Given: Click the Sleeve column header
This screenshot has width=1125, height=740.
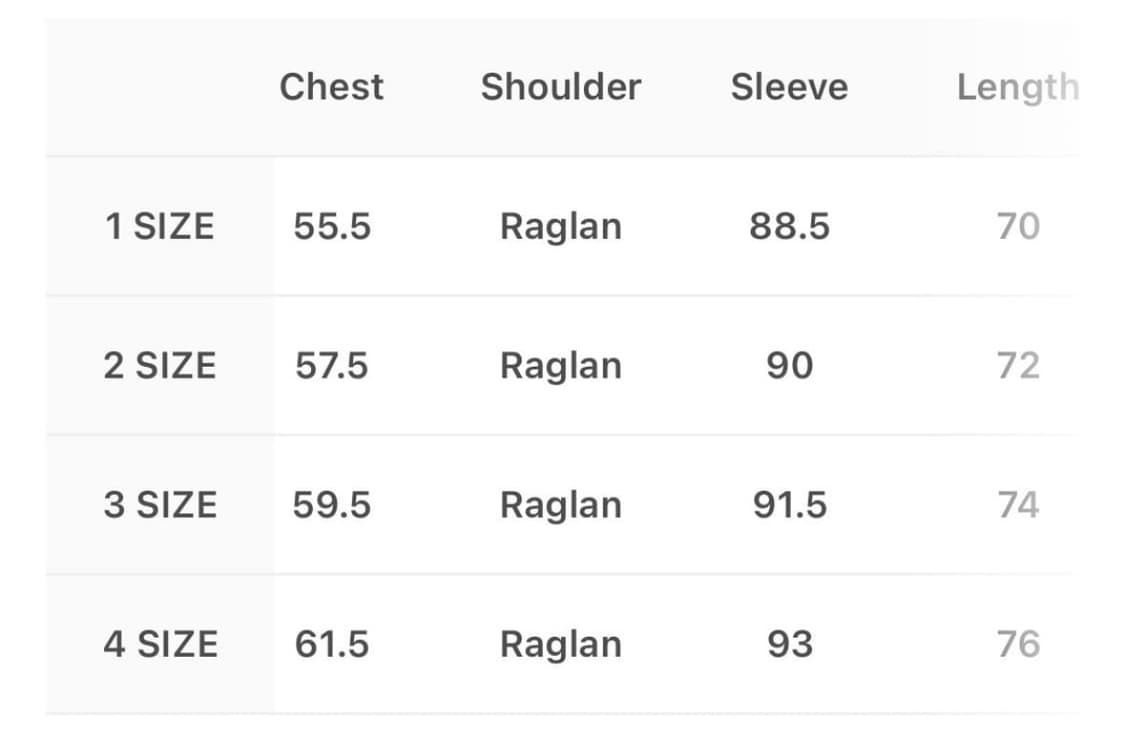Looking at the screenshot, I should (x=789, y=87).
